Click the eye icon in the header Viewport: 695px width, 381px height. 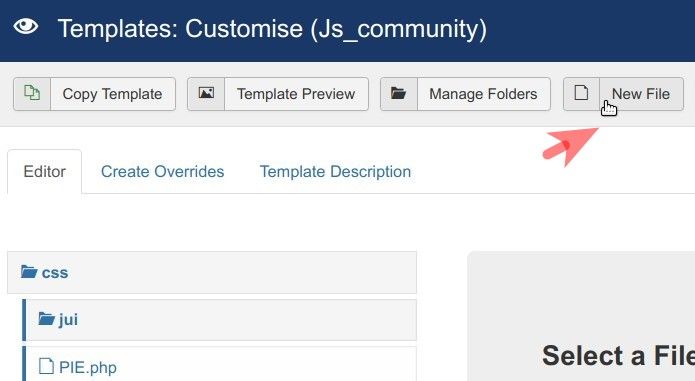[26, 27]
